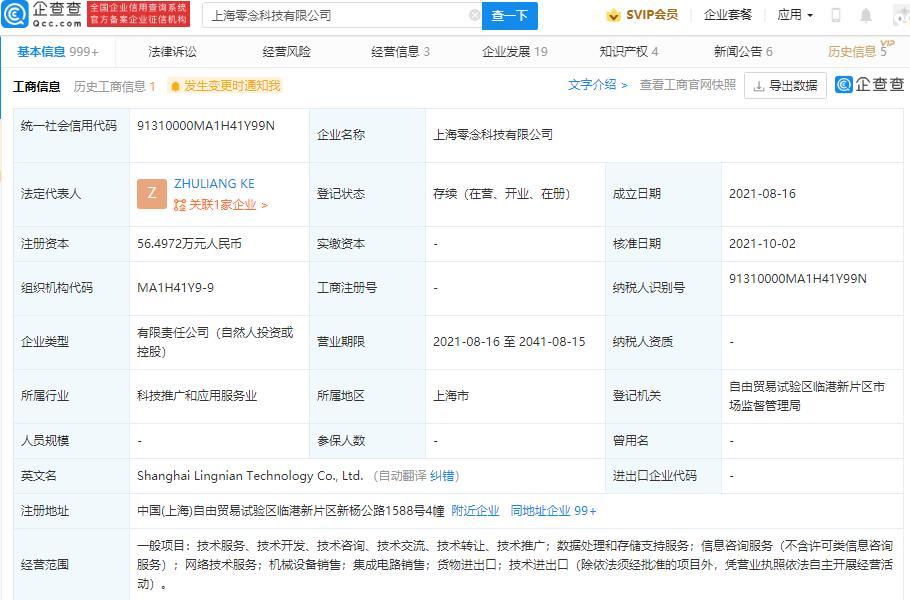This screenshot has height=600, width=910.
Task: Click legal representative name ZHULIANG KE
Action: 214,183
